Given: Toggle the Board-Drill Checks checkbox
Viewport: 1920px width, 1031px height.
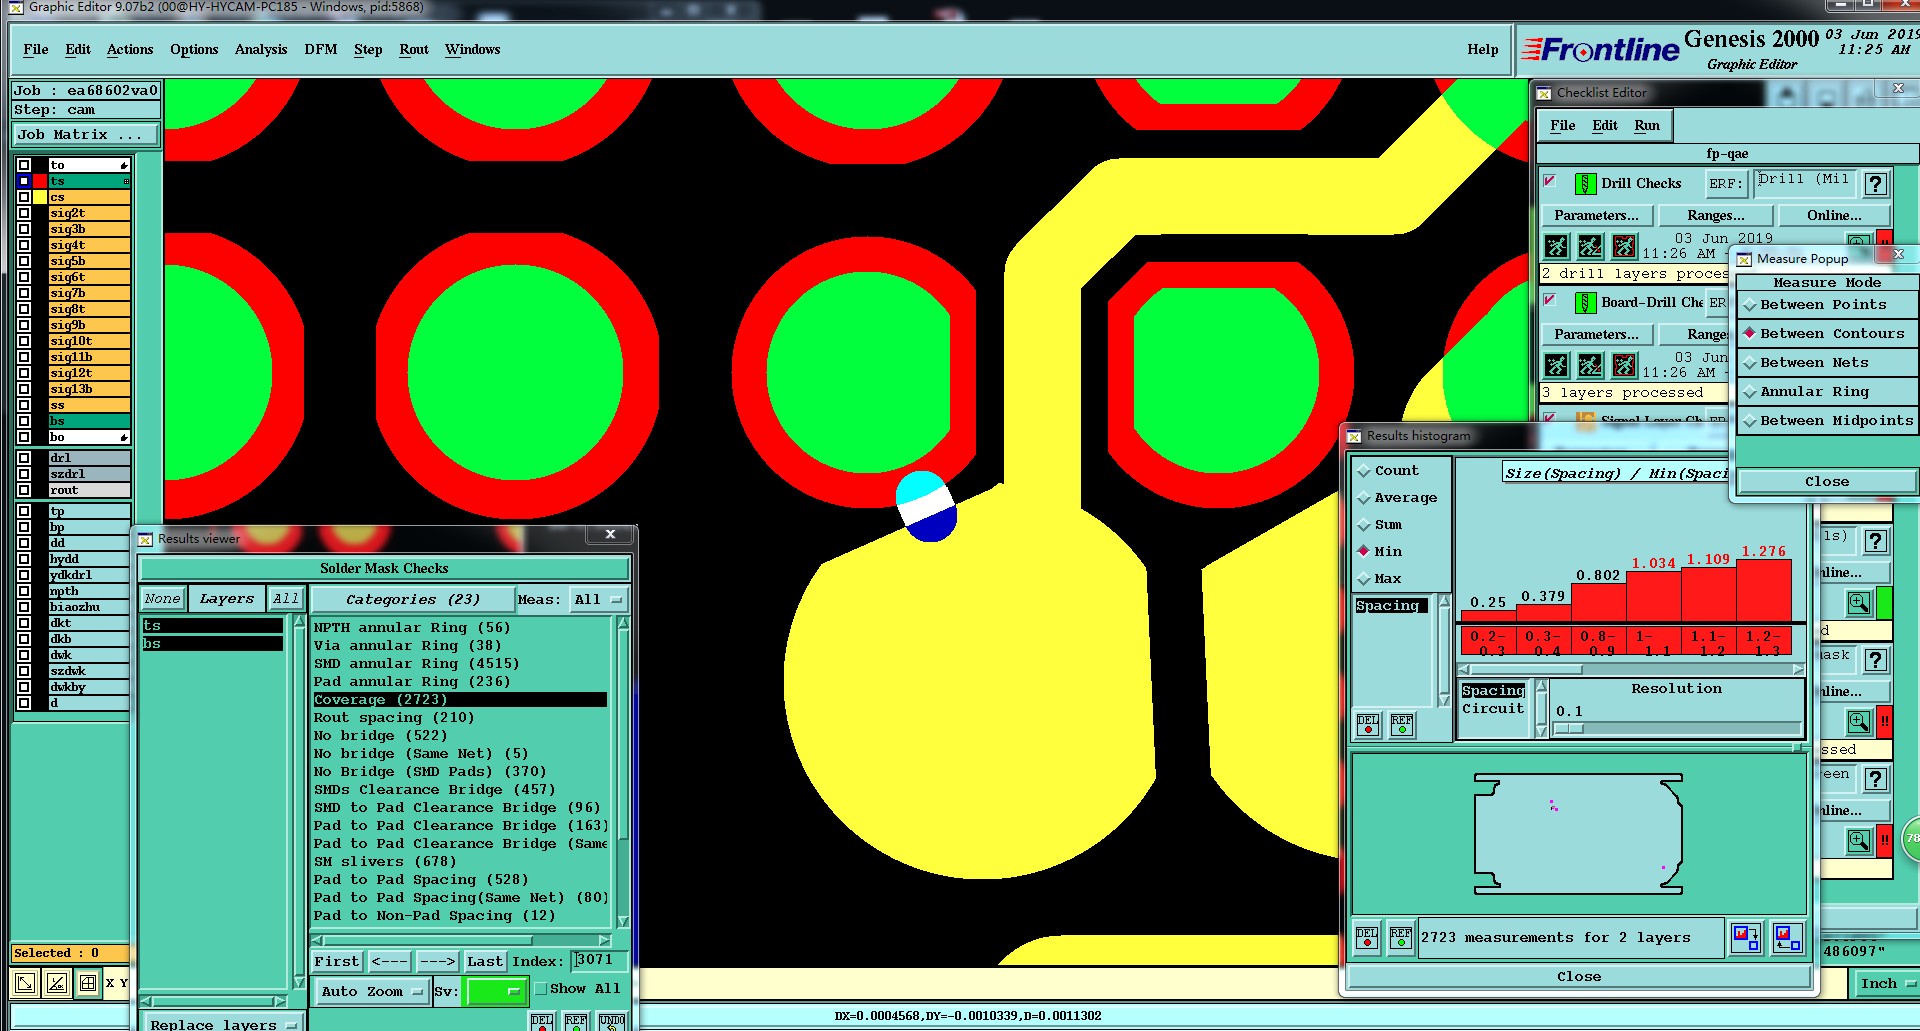Looking at the screenshot, I should tap(1550, 300).
